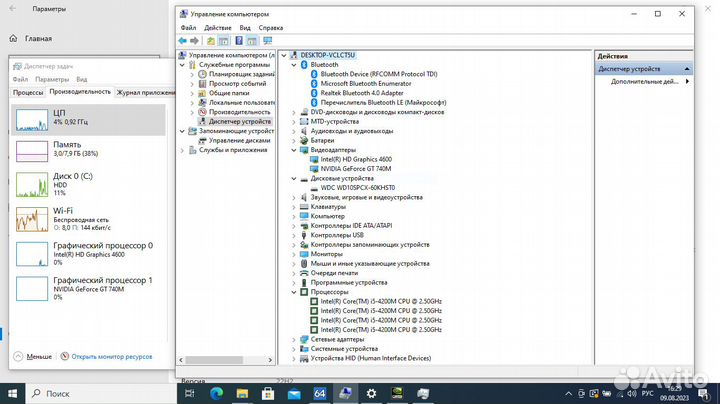Select NVIDIA GeForce GT 740M device
Viewport: 720px width, 404px height.
(356, 168)
